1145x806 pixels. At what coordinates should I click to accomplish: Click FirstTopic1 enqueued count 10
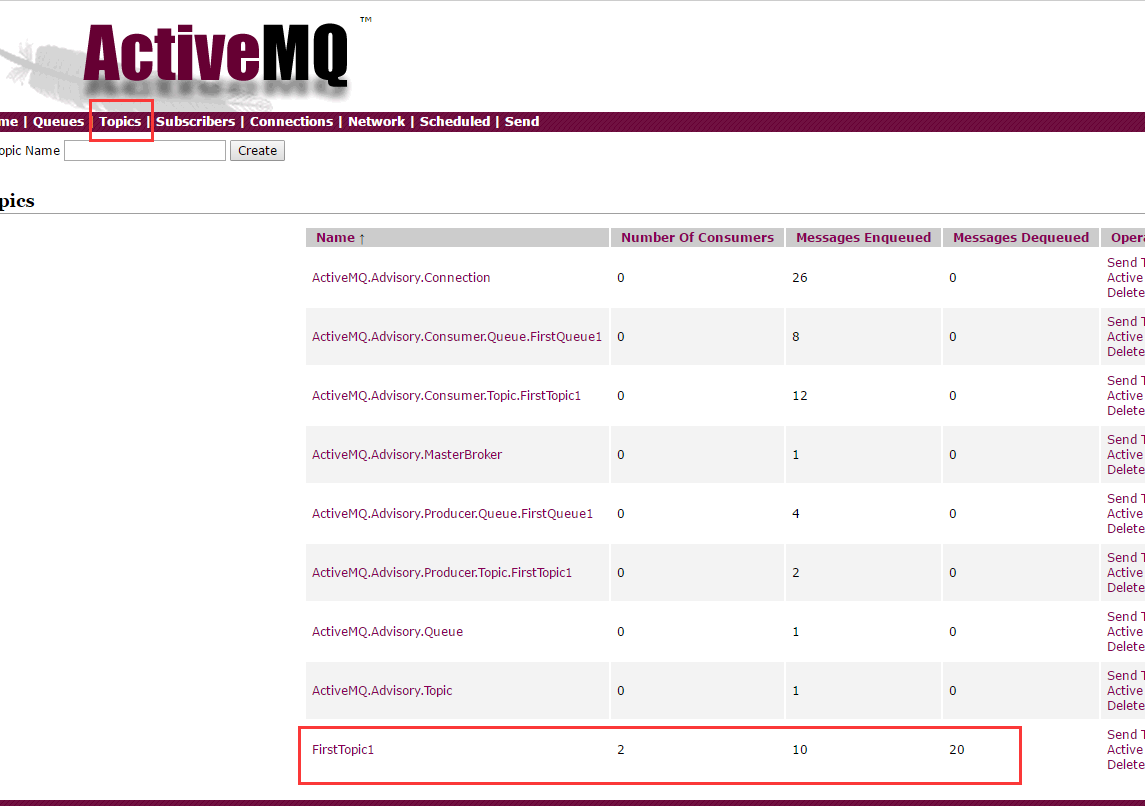coord(800,750)
